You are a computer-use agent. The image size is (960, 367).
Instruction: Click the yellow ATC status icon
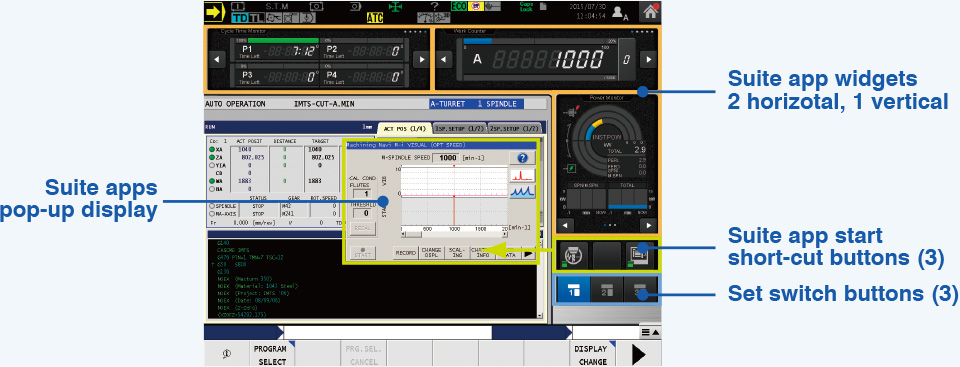click(x=375, y=18)
